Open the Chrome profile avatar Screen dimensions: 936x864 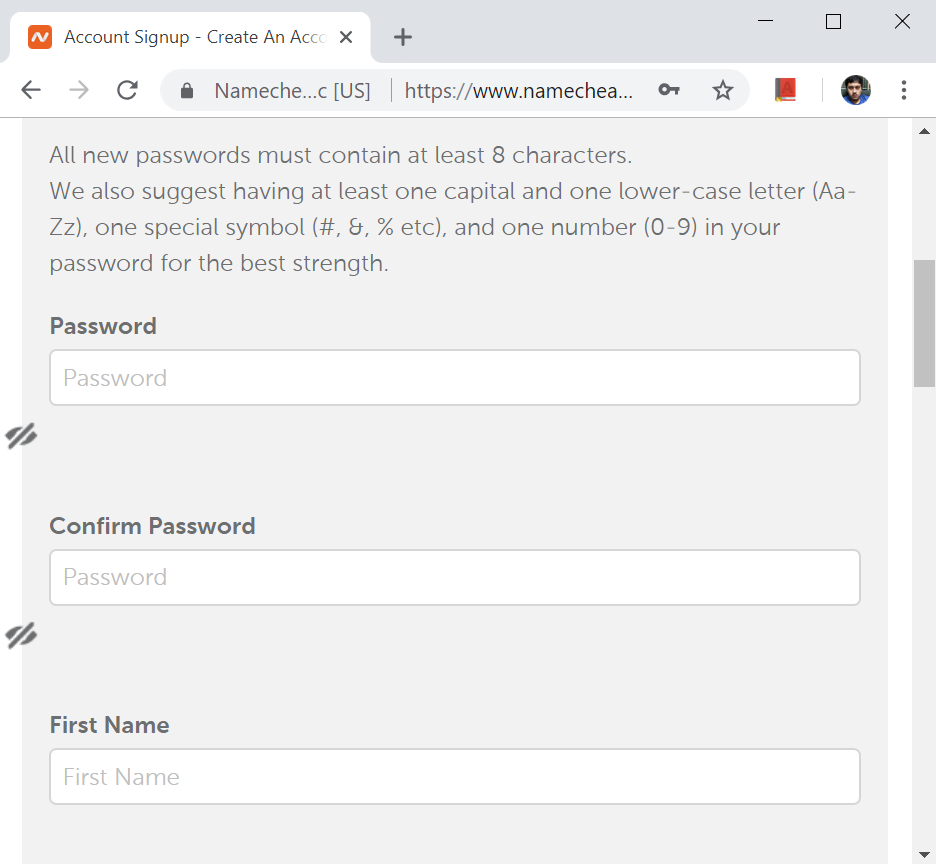(855, 90)
